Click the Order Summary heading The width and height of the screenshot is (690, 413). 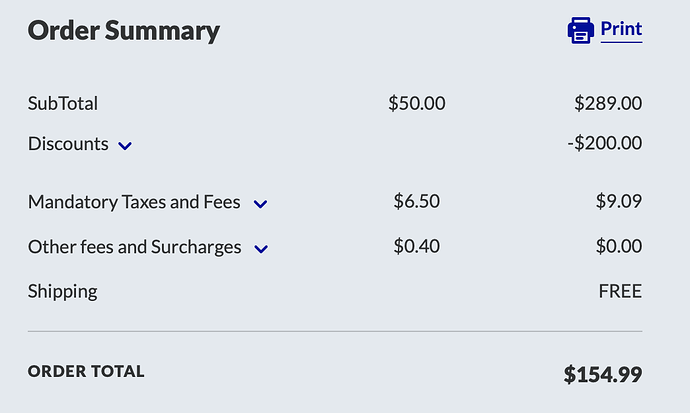[124, 30]
